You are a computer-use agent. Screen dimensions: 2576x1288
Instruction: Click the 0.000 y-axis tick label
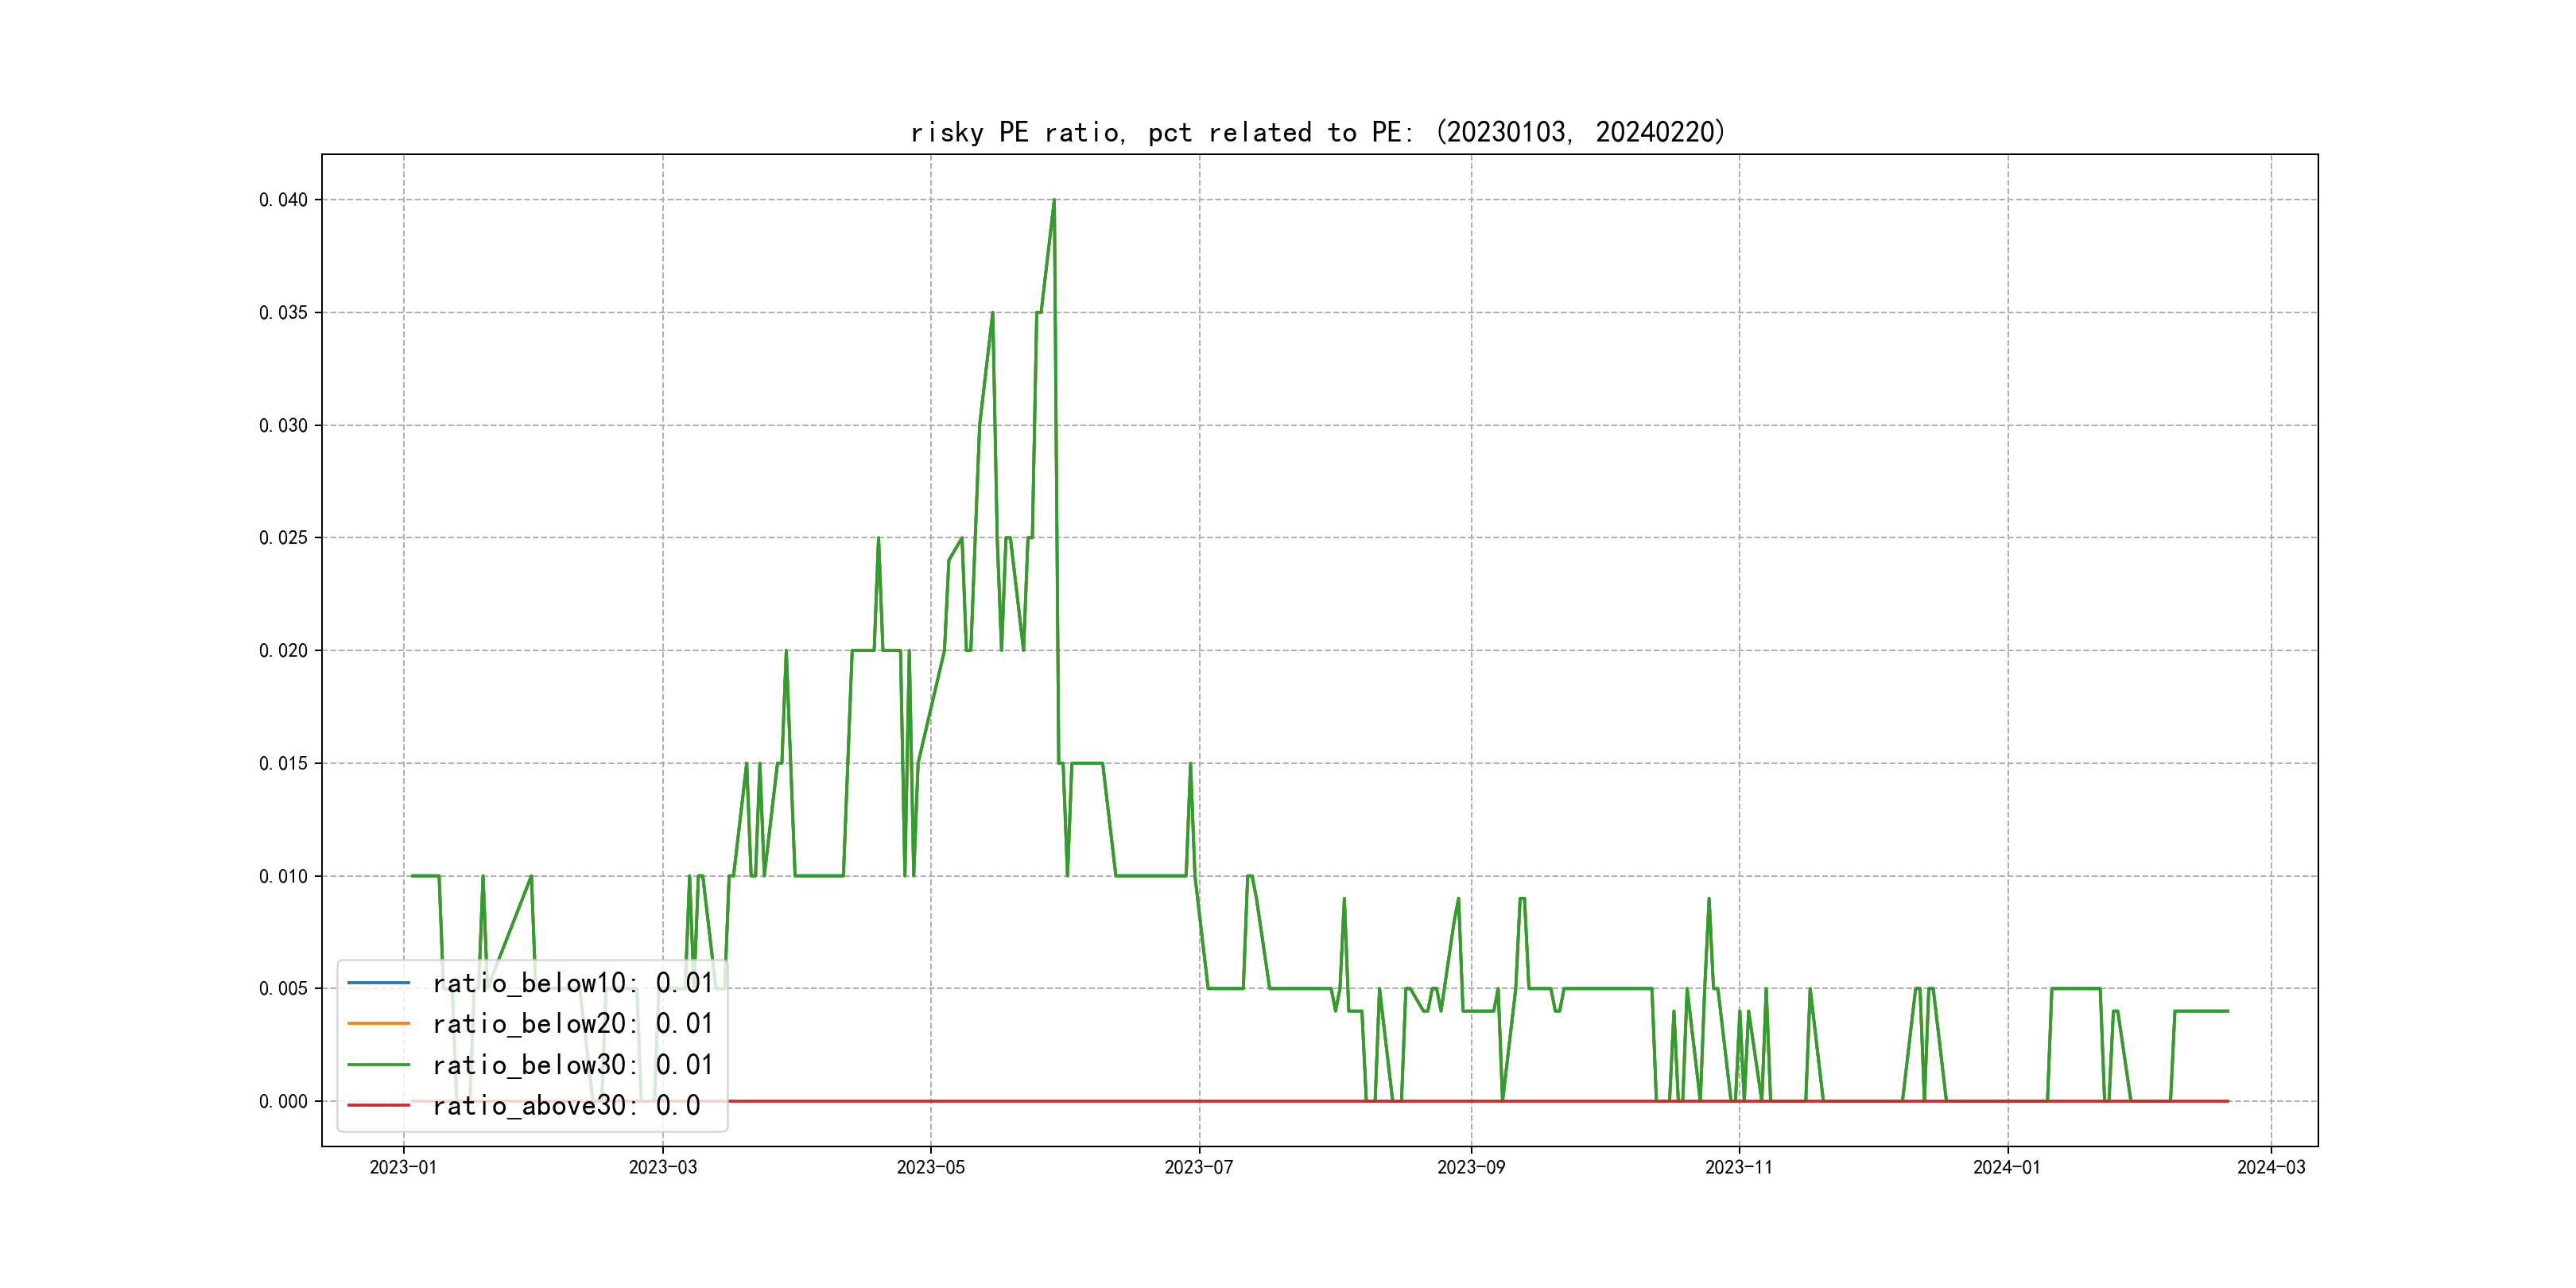click(283, 1101)
